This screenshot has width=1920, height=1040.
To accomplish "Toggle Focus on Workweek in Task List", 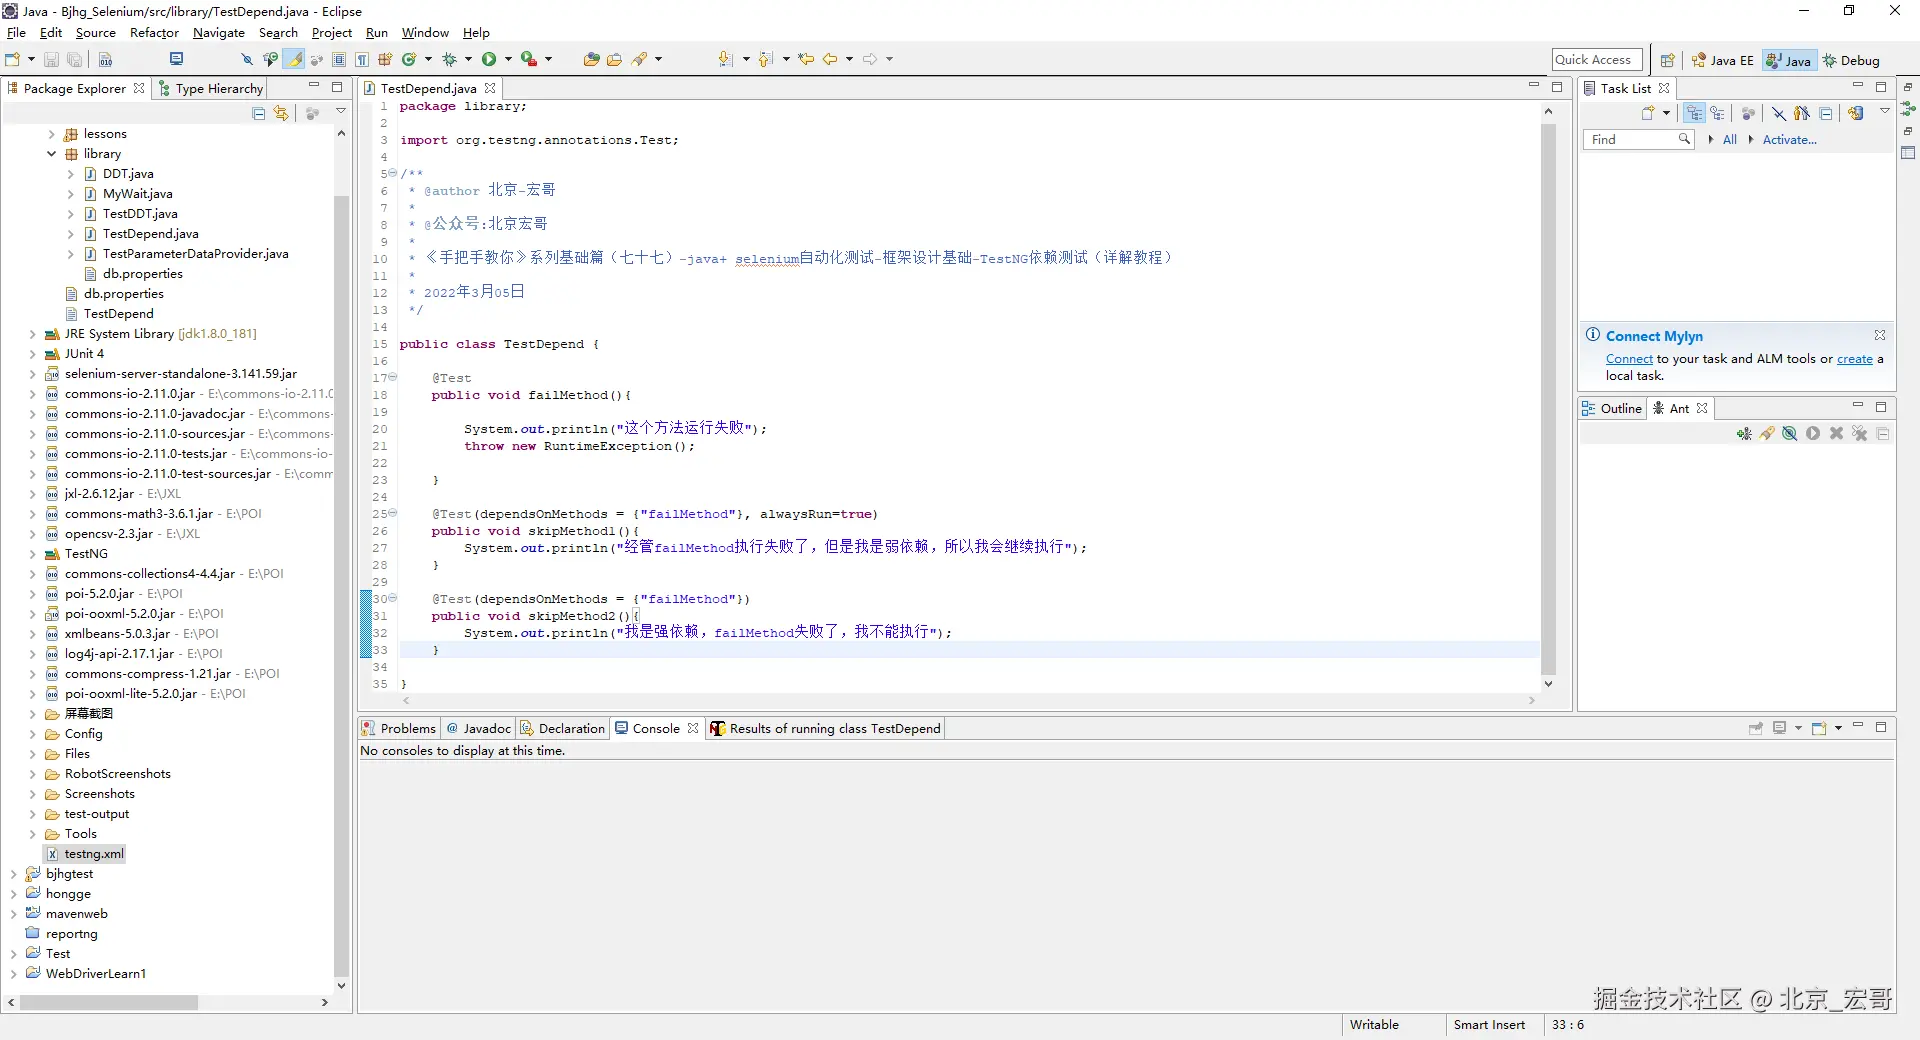I will tap(1748, 113).
